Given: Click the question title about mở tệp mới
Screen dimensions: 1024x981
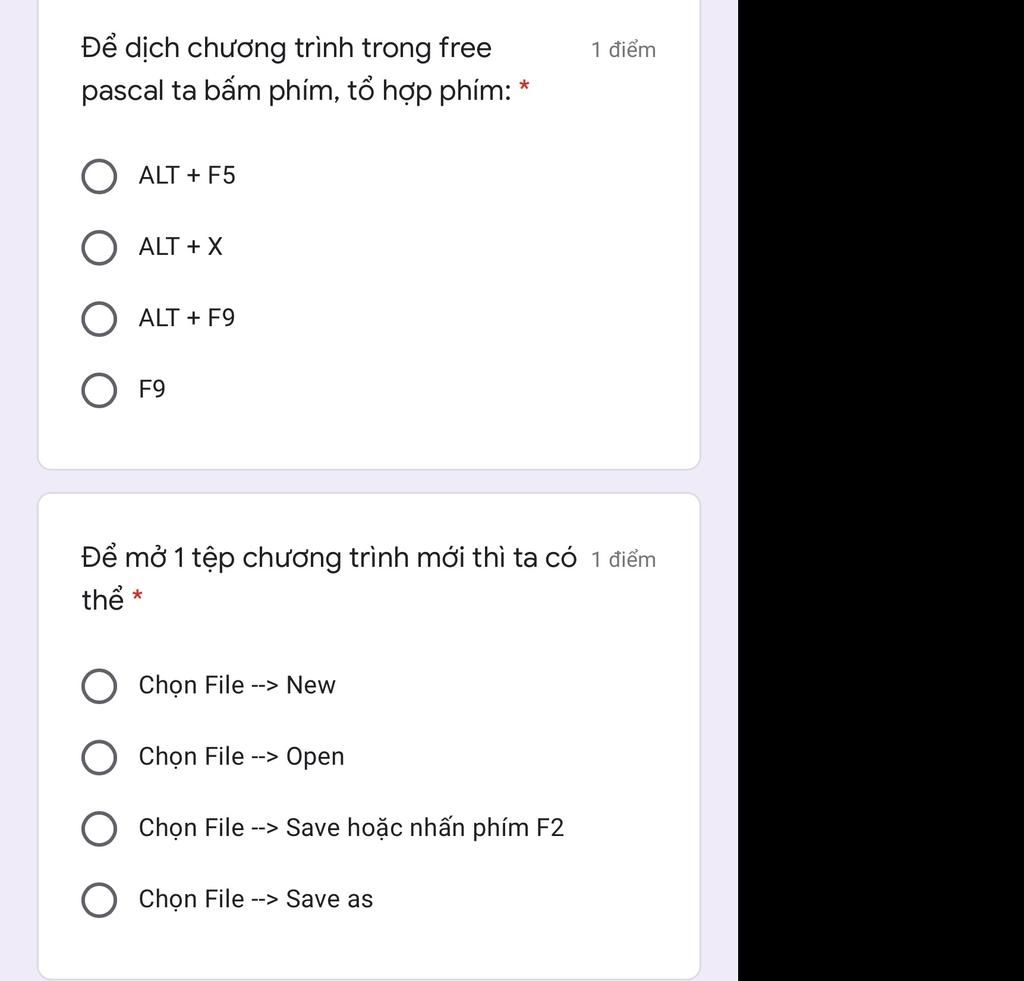Looking at the screenshot, I should pyautogui.click(x=329, y=579).
